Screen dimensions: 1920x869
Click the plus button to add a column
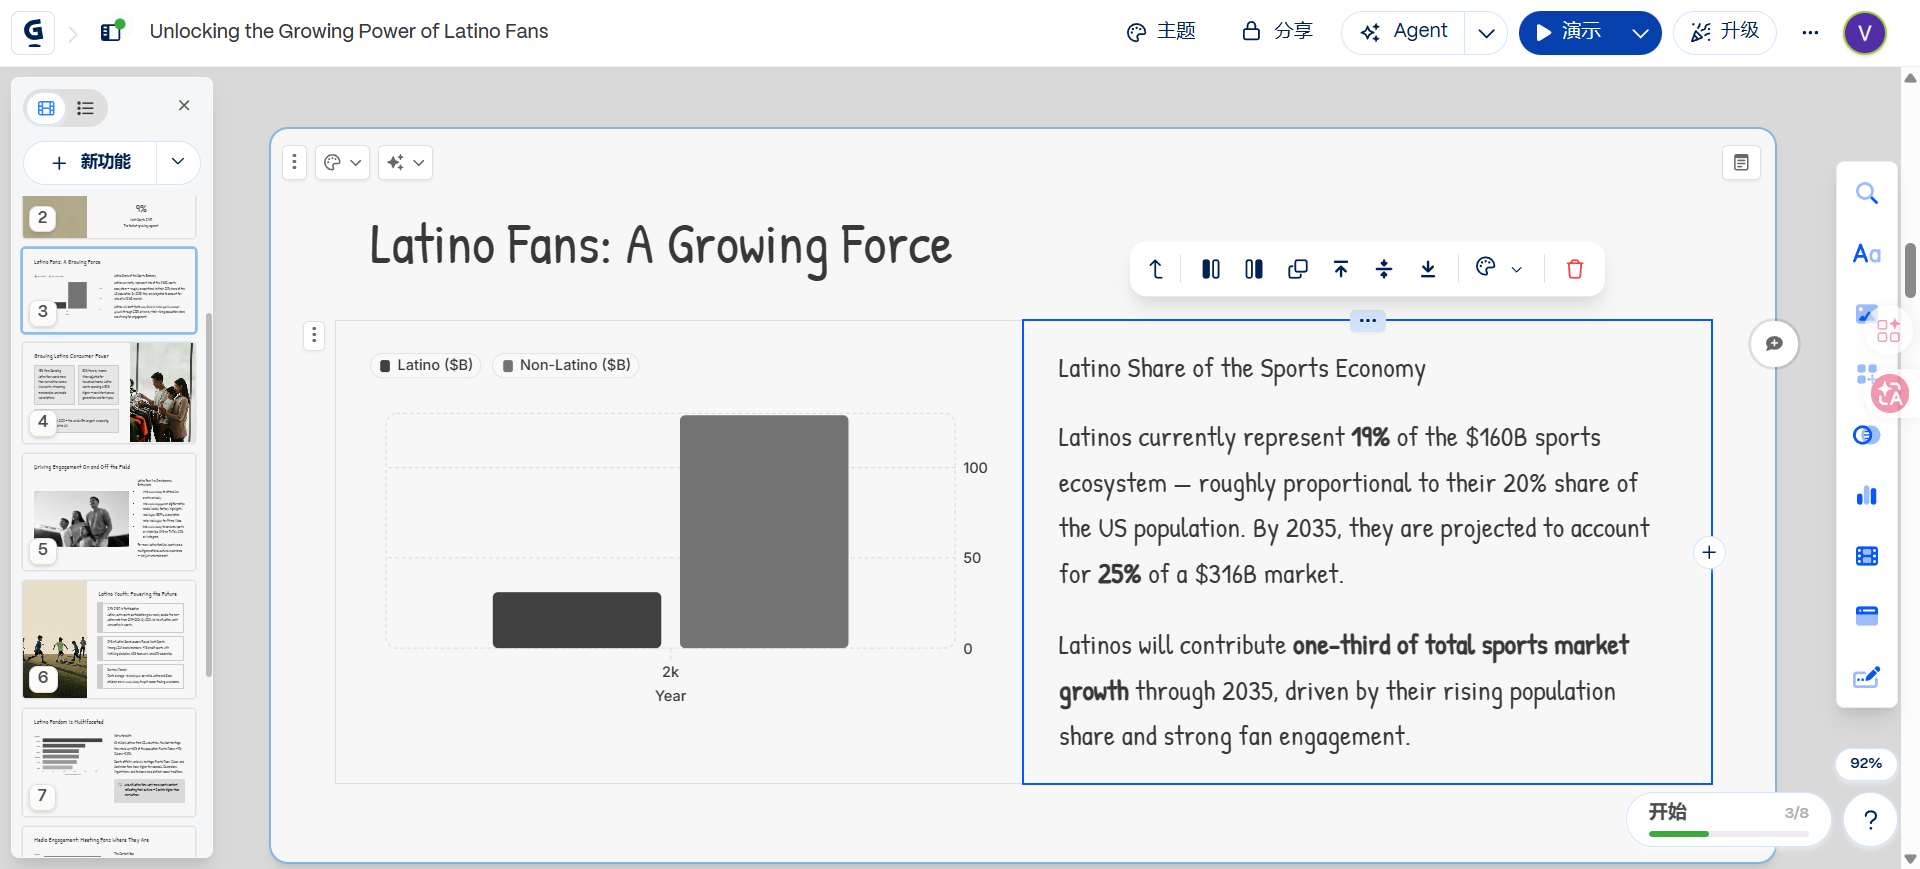tap(1709, 552)
